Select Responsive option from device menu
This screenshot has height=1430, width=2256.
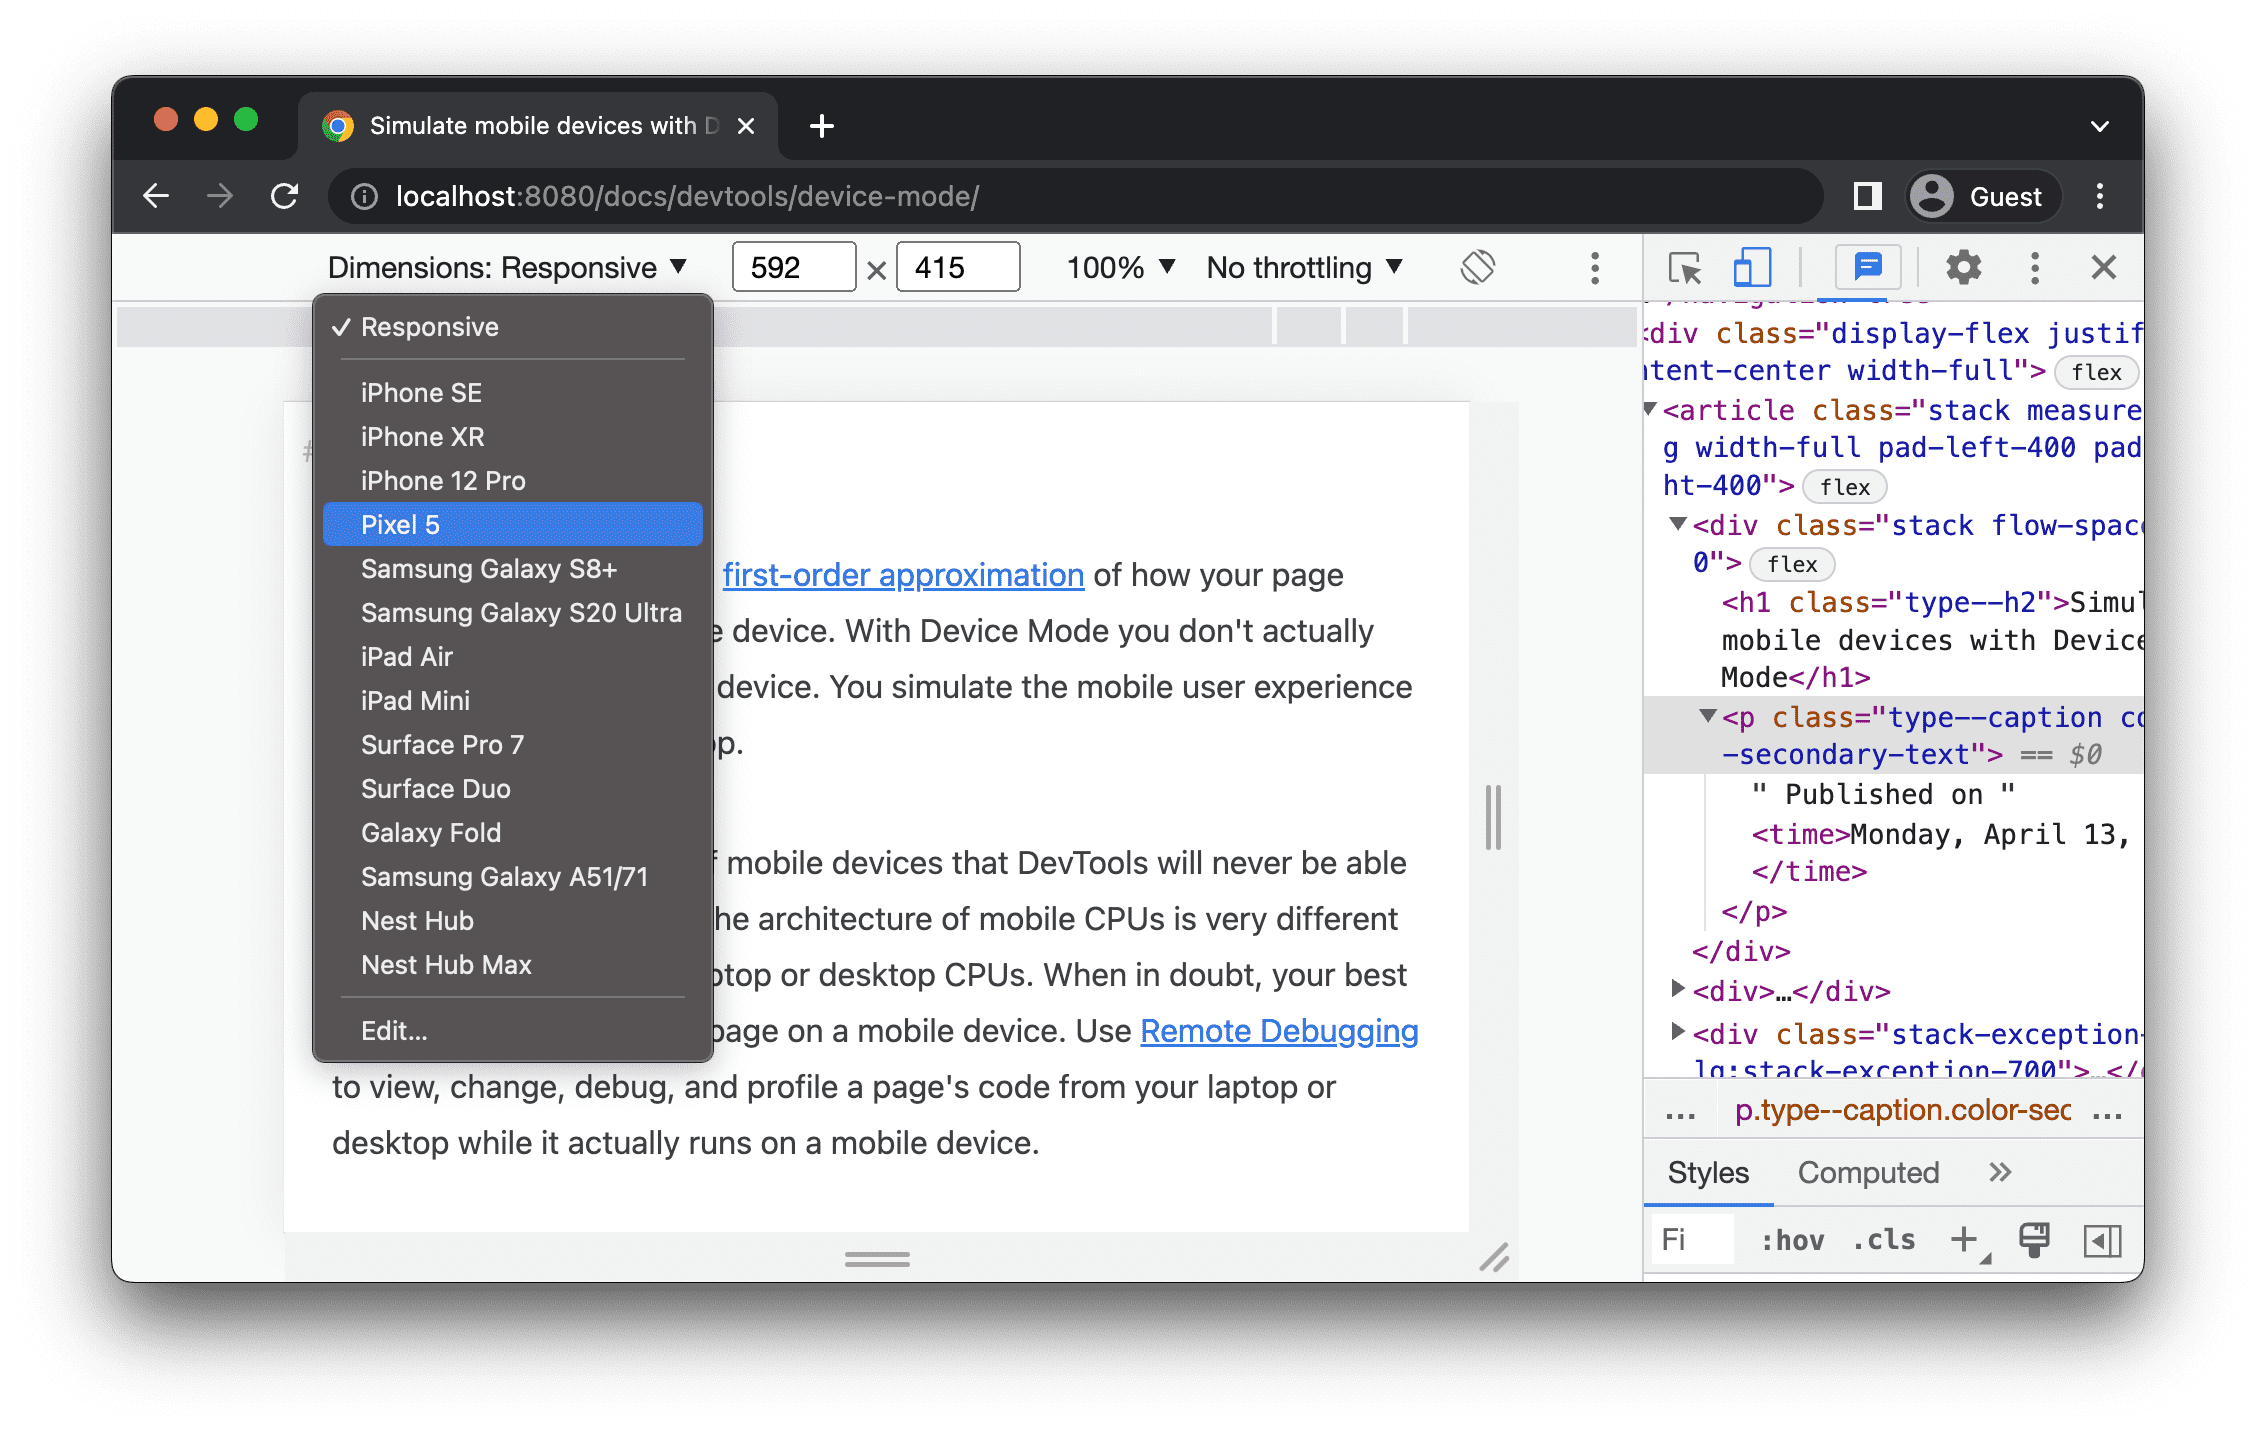click(431, 325)
